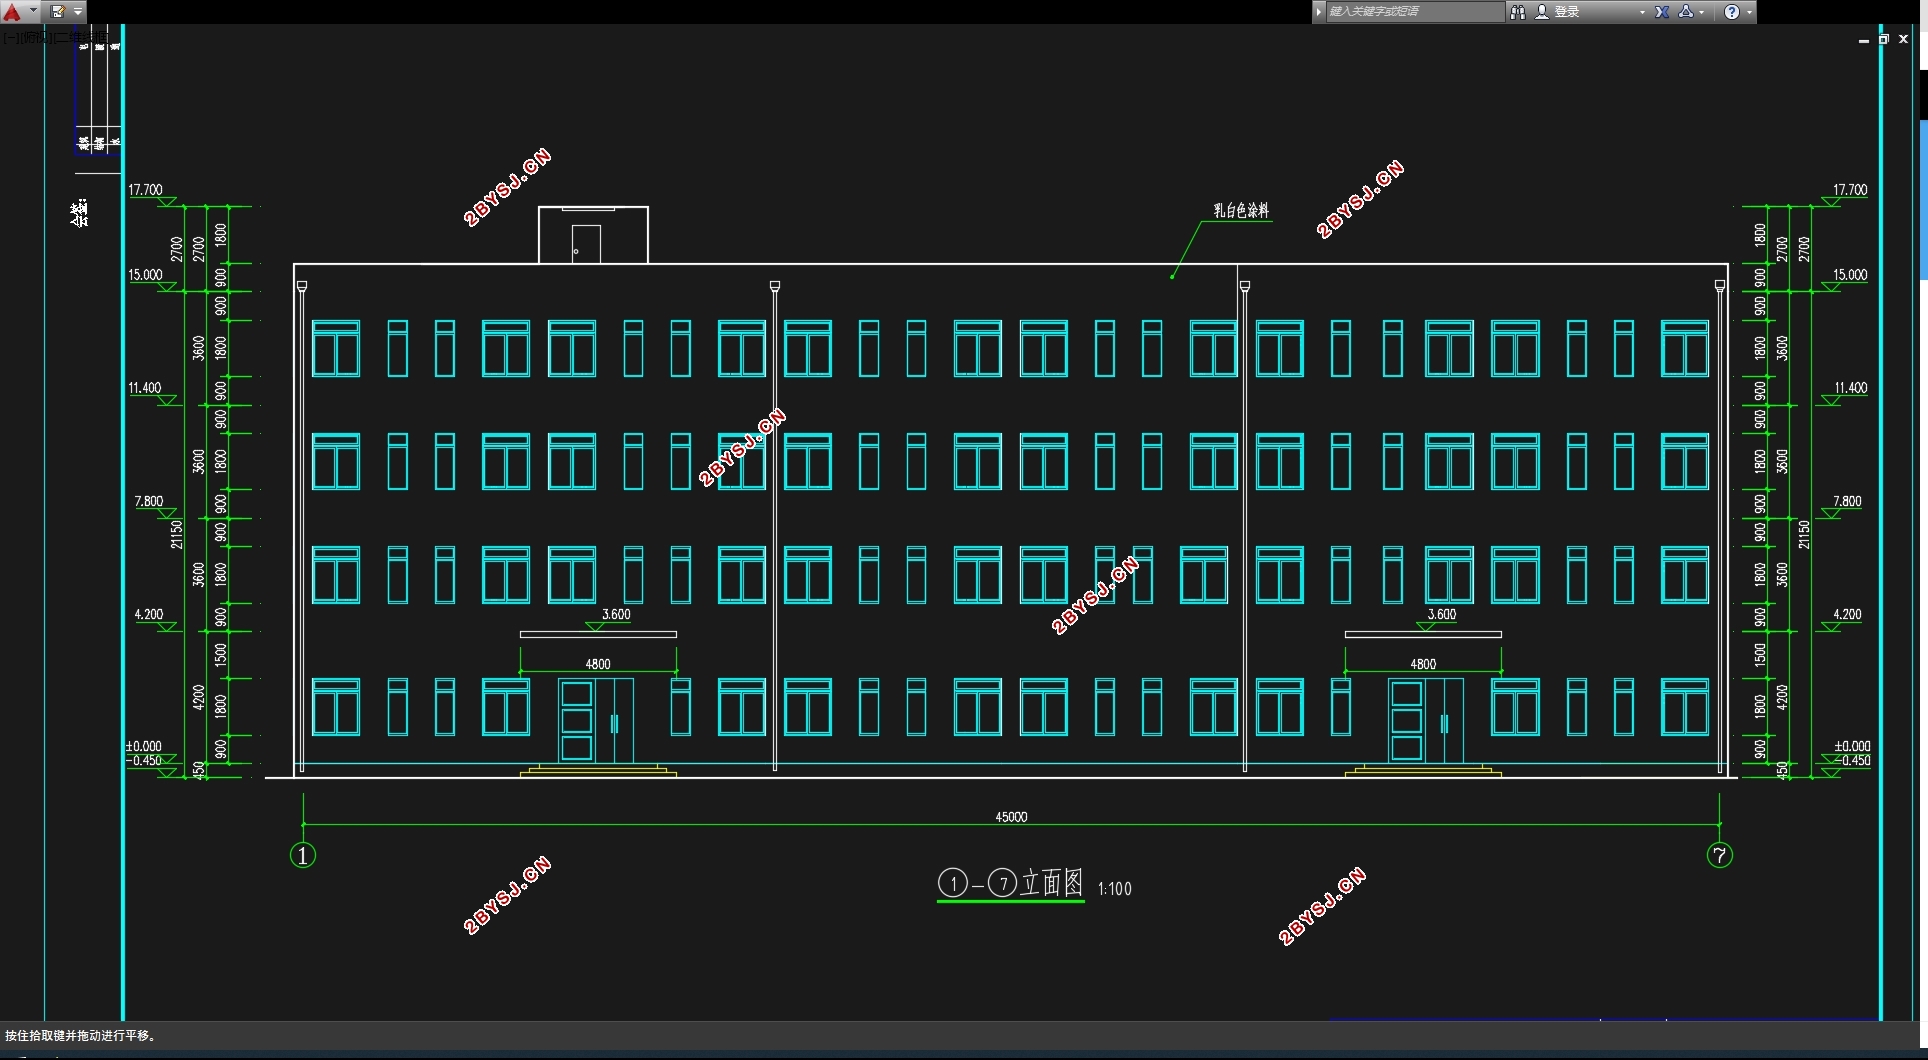Open the Help question mark icon

click(1732, 12)
